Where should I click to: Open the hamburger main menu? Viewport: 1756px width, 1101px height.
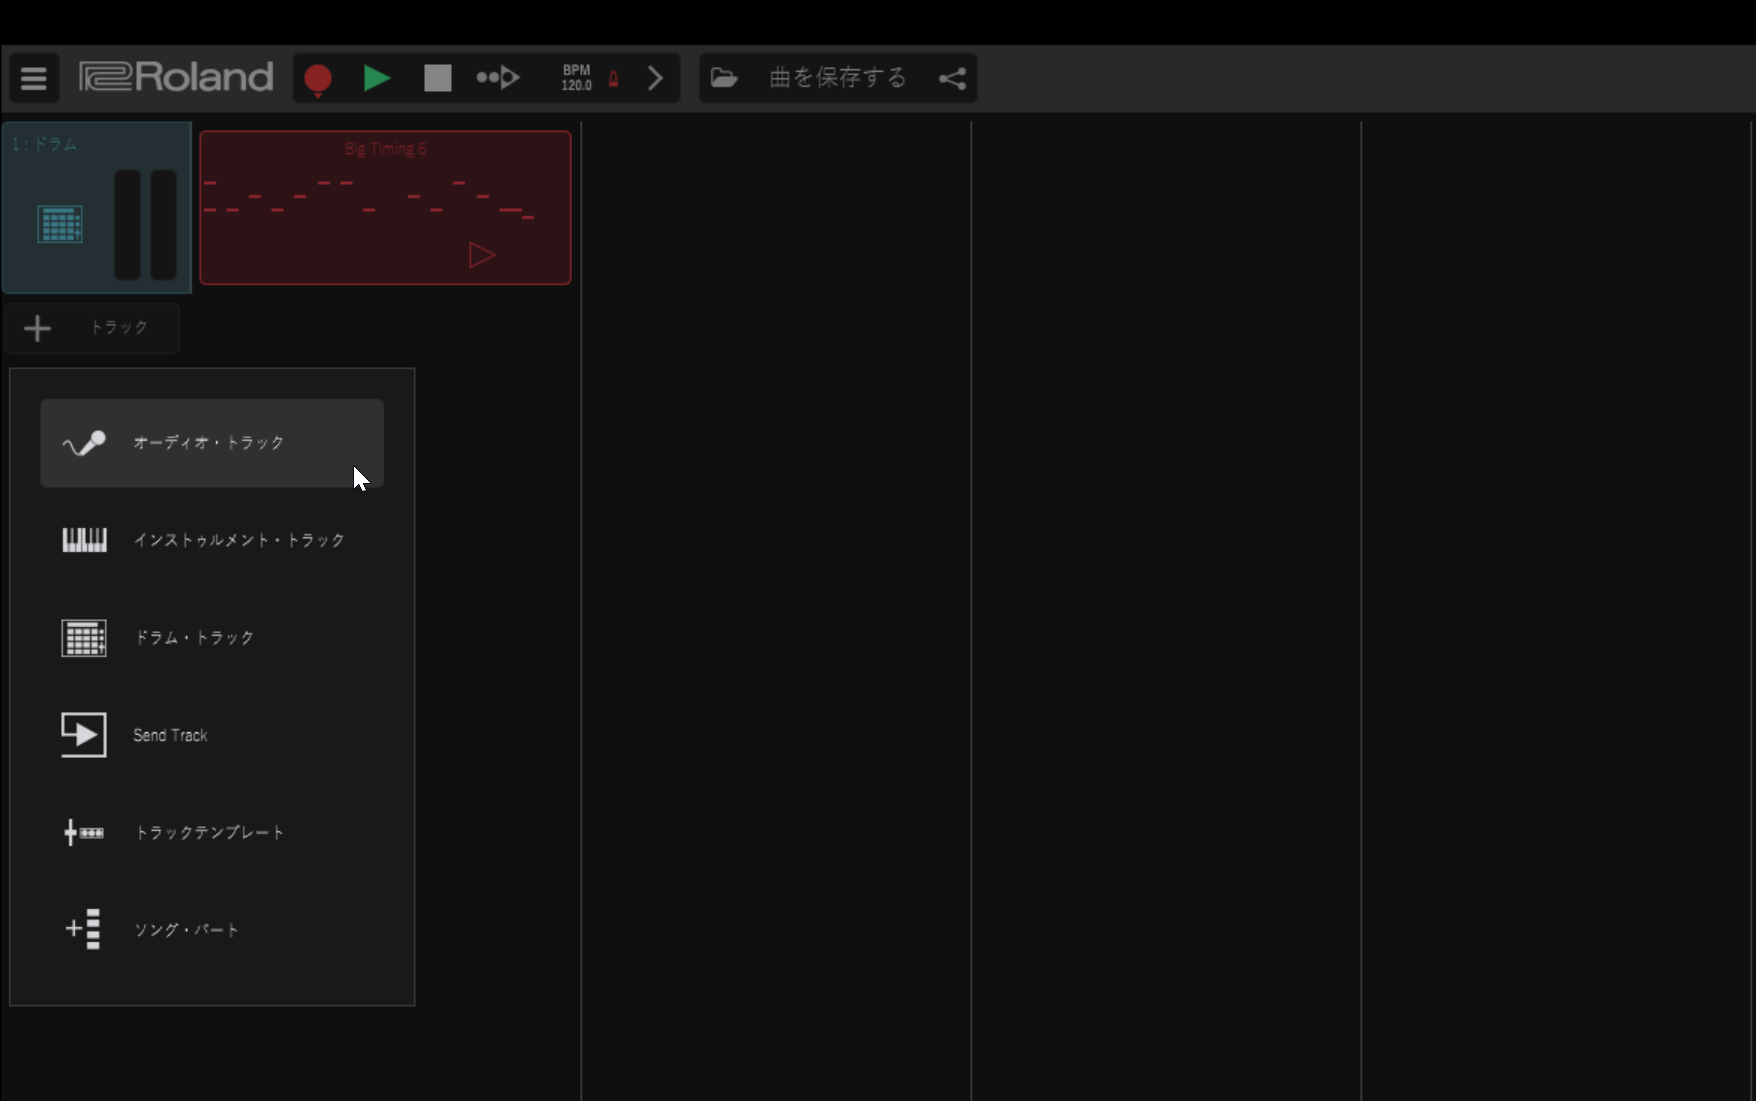(x=34, y=78)
